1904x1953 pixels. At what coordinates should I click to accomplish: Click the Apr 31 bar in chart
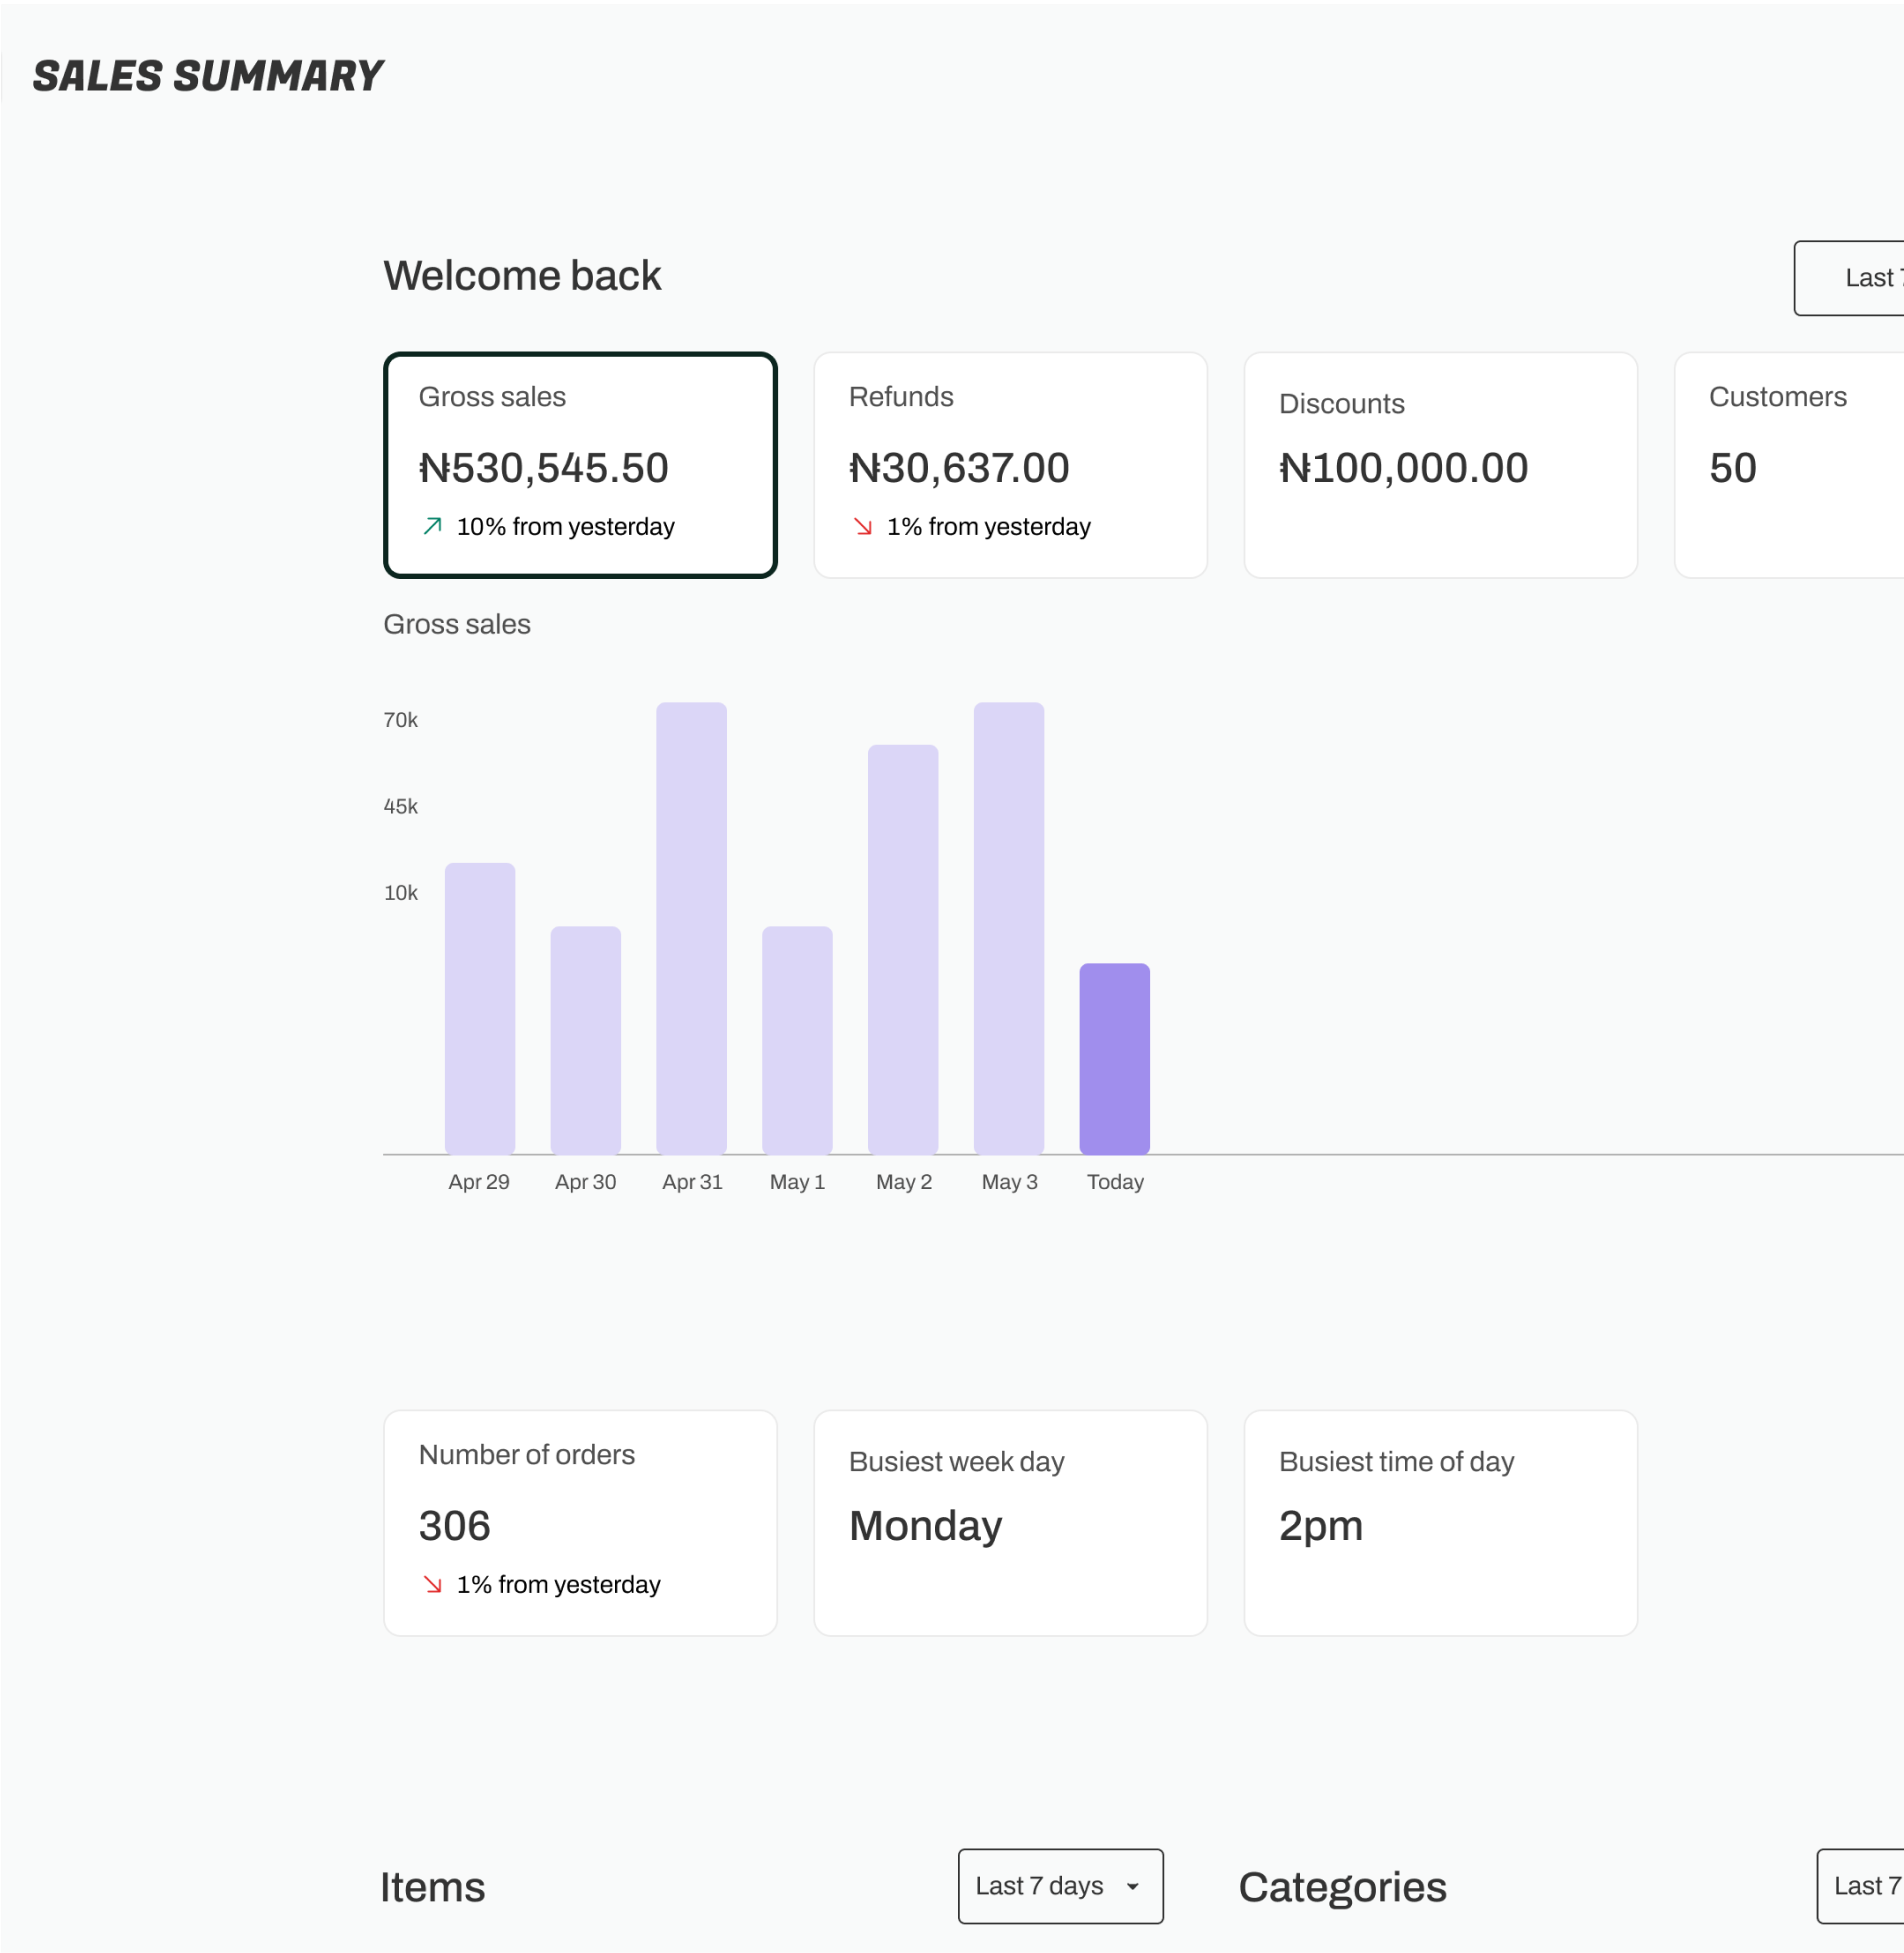tap(692, 928)
